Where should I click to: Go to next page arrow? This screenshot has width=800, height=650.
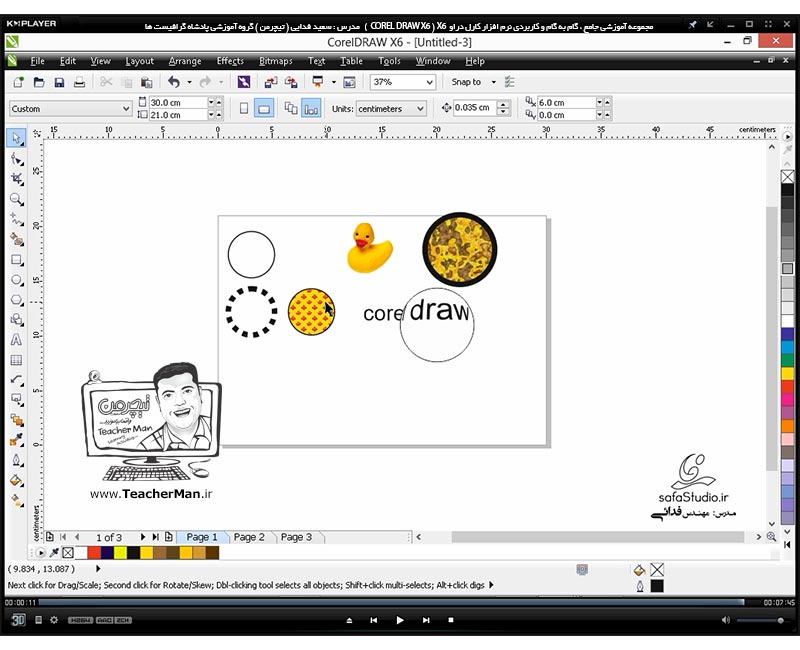142,537
